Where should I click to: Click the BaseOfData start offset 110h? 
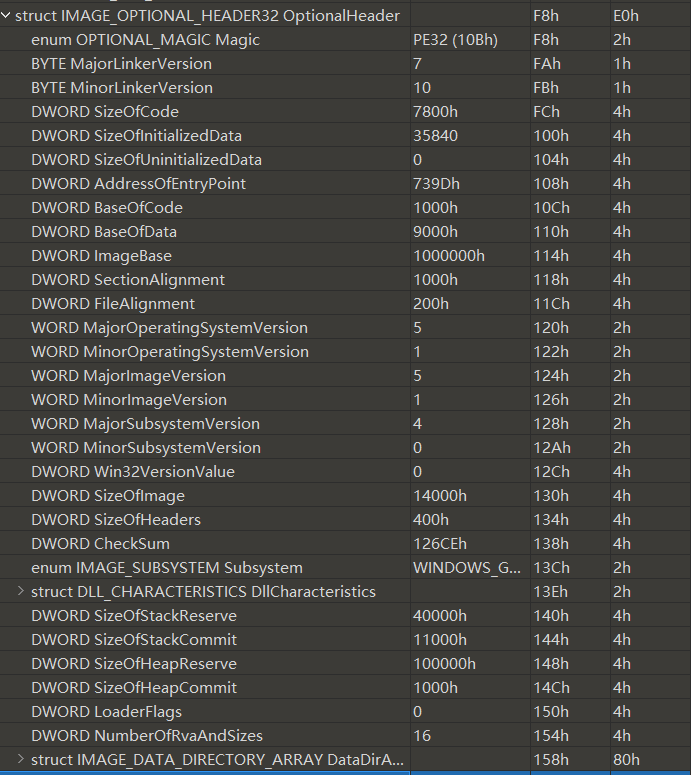[x=546, y=232]
